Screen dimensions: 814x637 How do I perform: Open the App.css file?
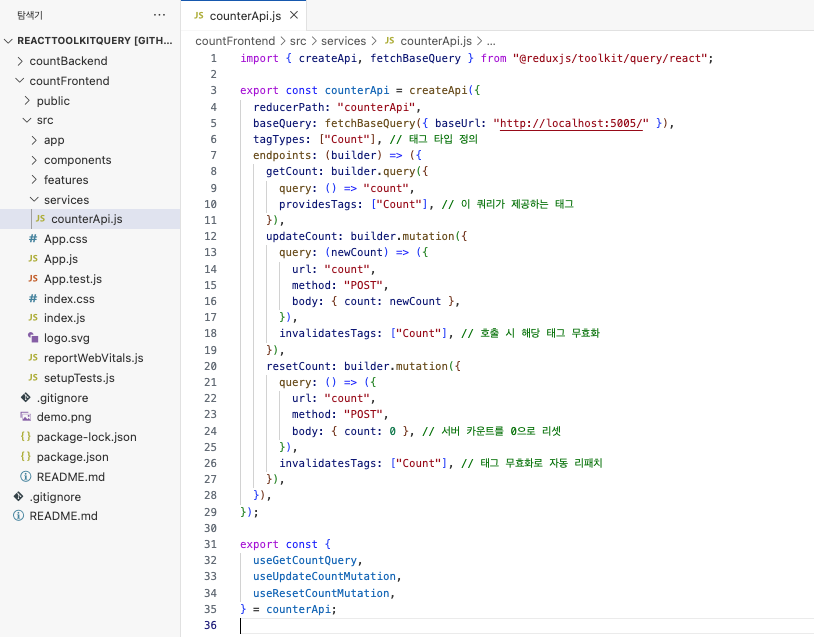[65, 239]
